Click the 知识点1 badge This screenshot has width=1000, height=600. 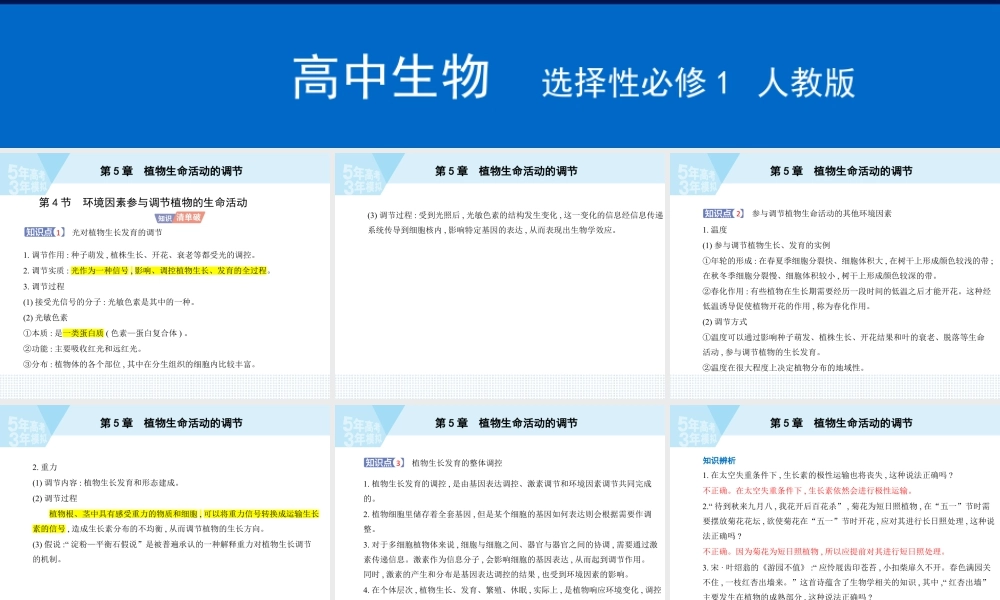[x=45, y=232]
